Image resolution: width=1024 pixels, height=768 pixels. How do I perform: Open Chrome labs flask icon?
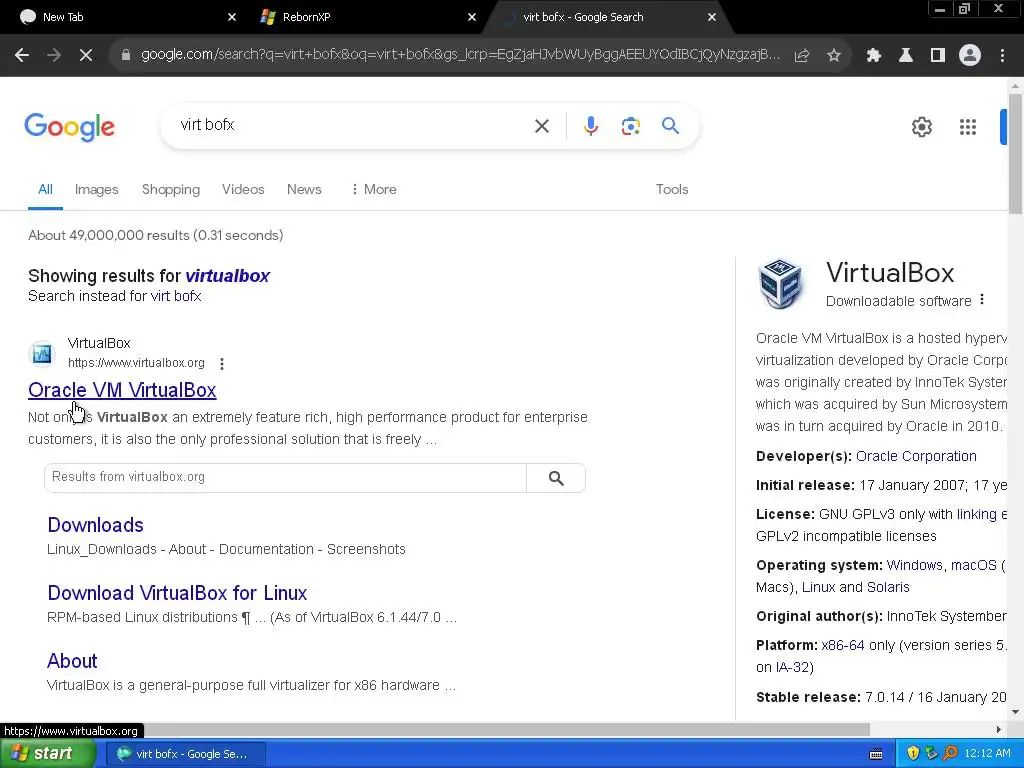906,56
